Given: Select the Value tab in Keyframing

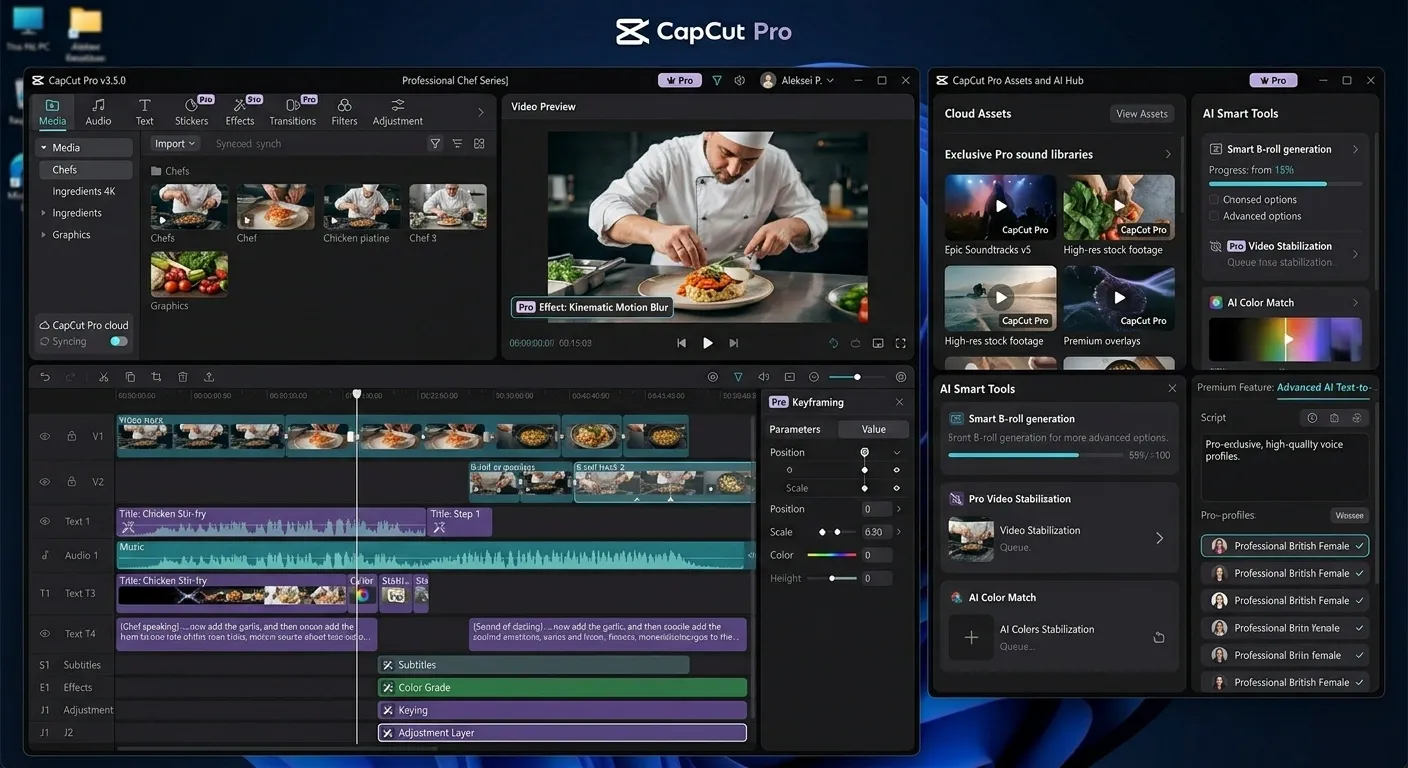Looking at the screenshot, I should click(x=873, y=429).
